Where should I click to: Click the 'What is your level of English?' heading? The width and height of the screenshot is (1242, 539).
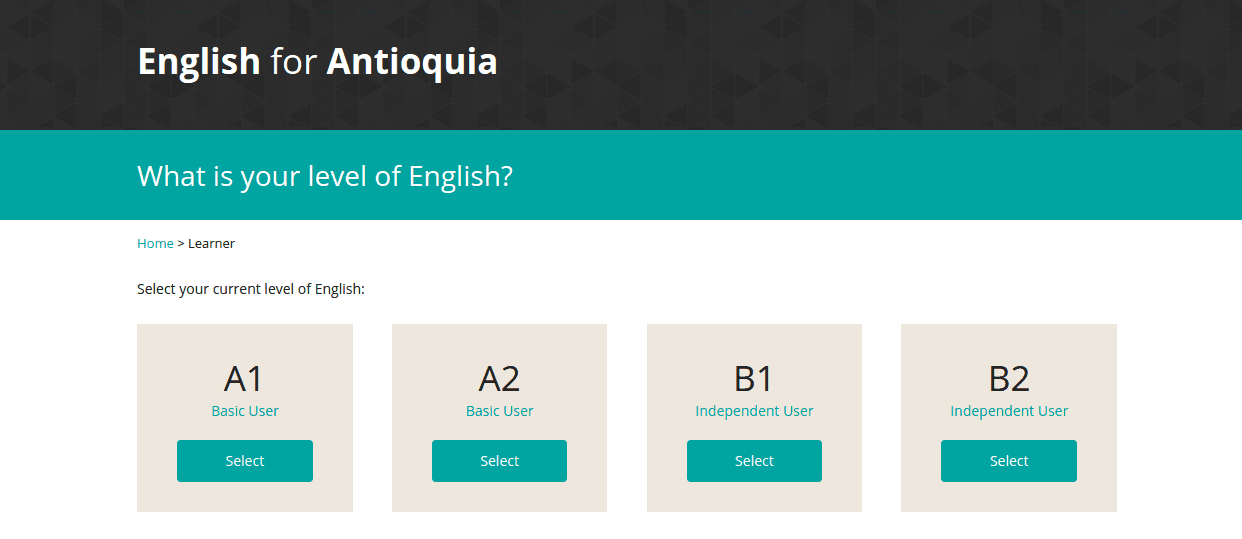click(x=325, y=176)
